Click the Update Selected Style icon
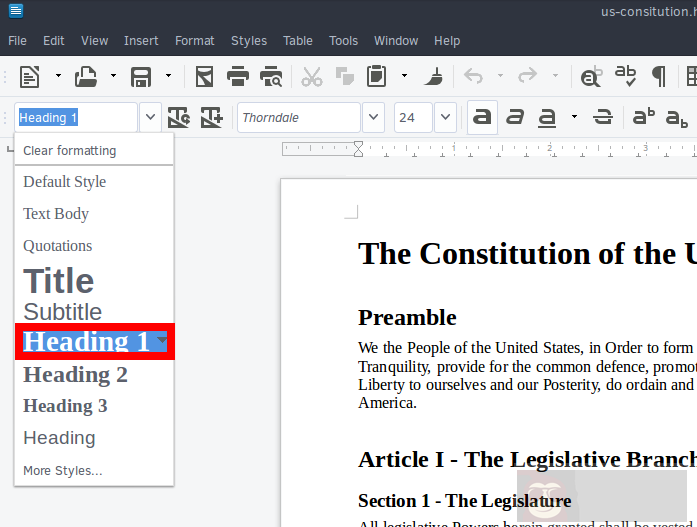Image resolution: width=697 pixels, height=527 pixels. point(179,117)
